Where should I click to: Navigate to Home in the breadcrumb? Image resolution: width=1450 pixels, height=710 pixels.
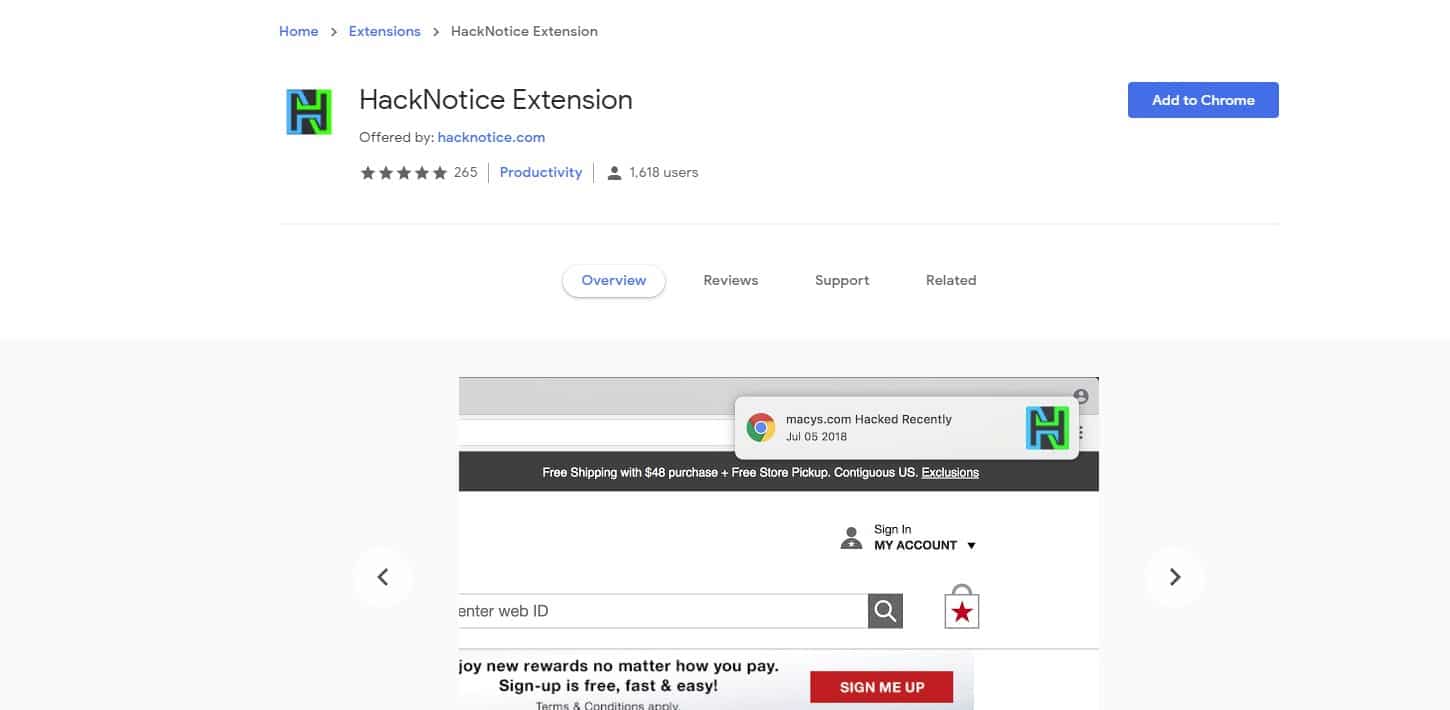click(298, 32)
